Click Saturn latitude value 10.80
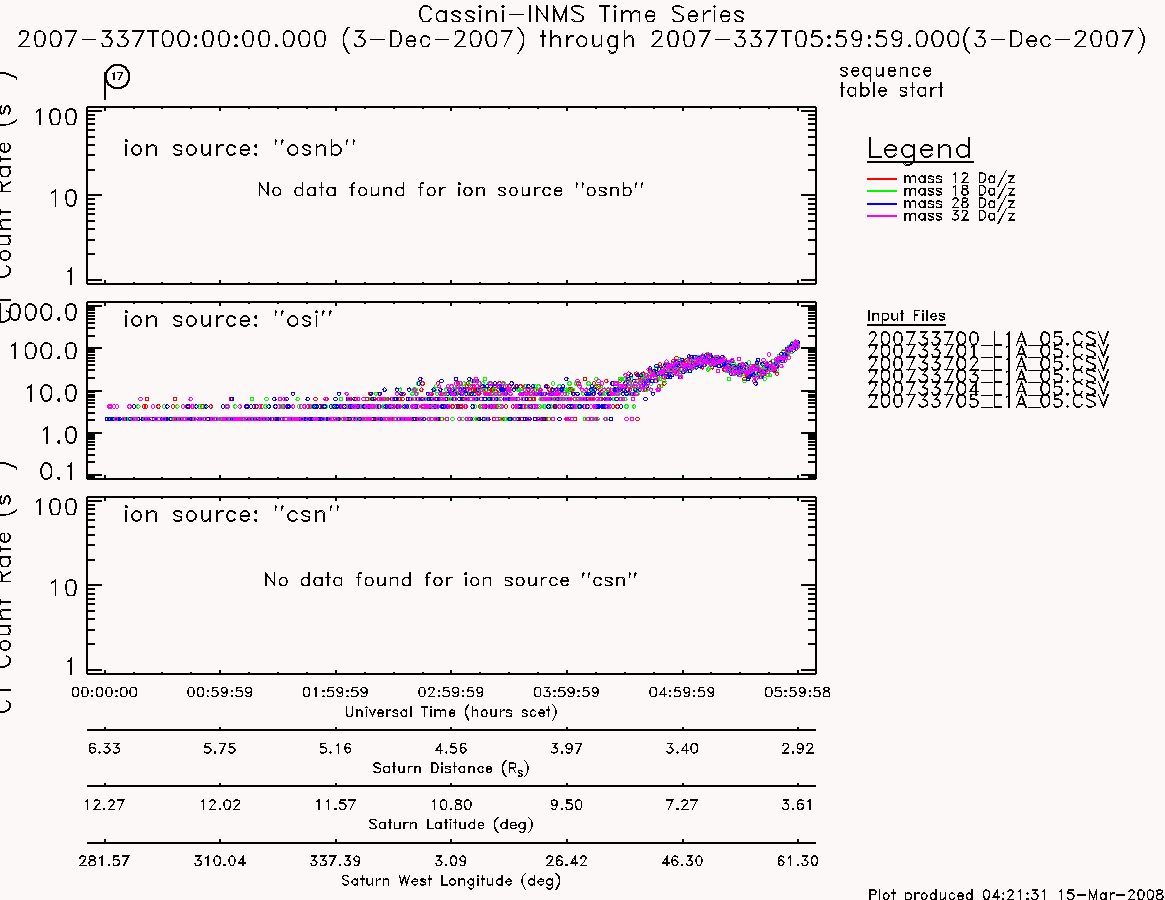Viewport: 1165px width, 900px height. 450,805
